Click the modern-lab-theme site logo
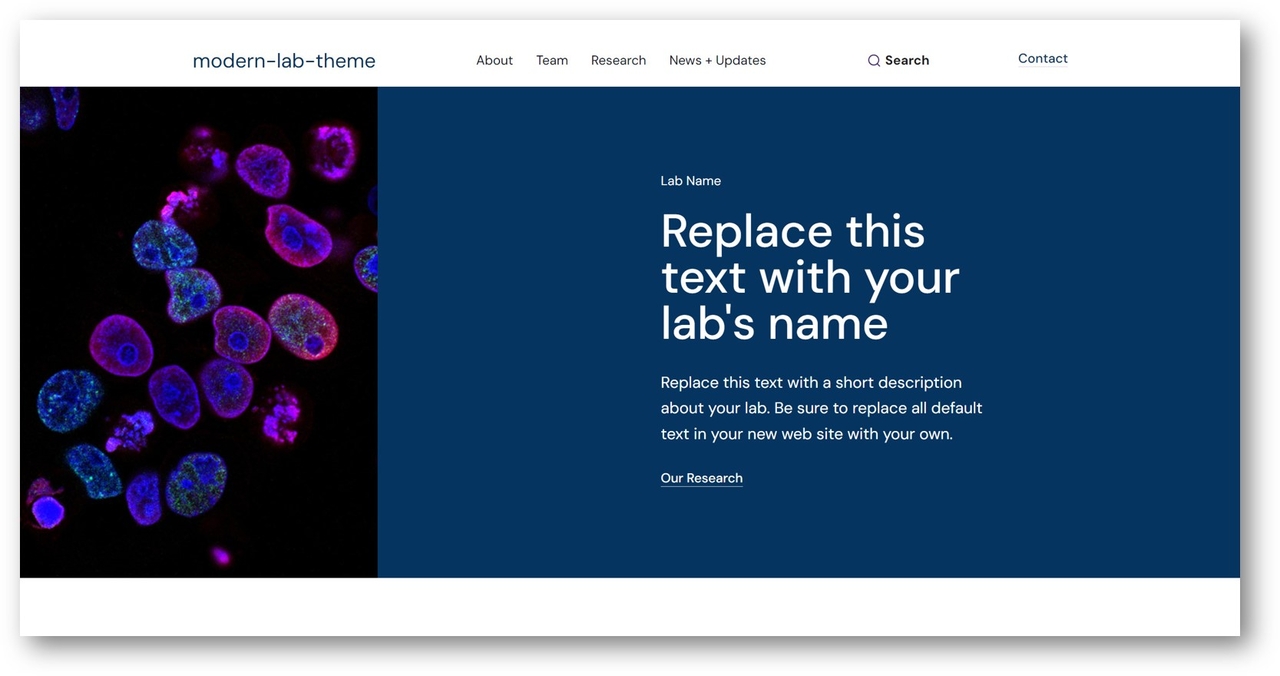The image size is (1280, 676). (284, 60)
